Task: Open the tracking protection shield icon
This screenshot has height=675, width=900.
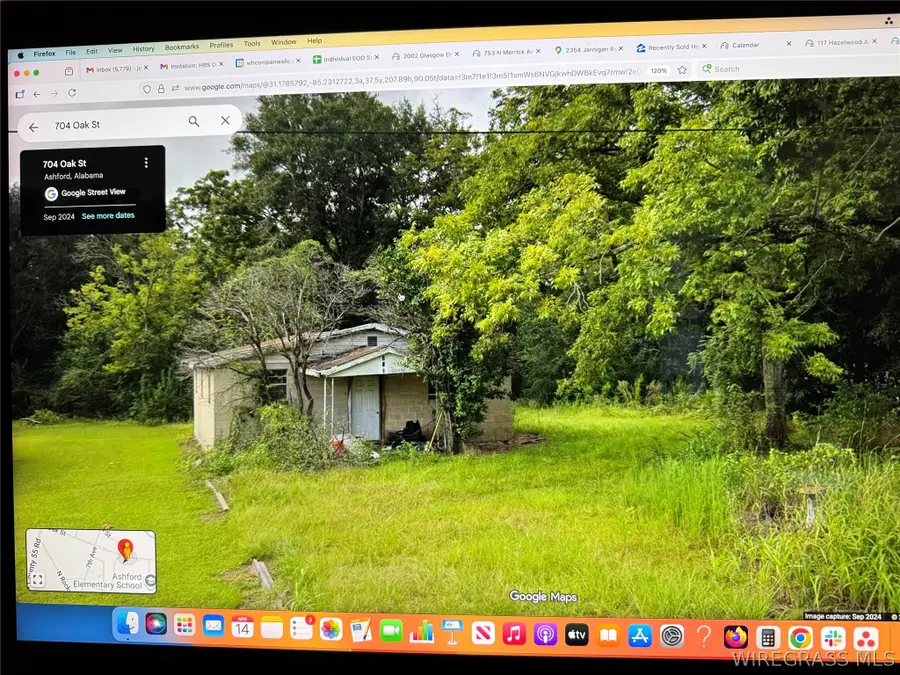Action: 147,90
